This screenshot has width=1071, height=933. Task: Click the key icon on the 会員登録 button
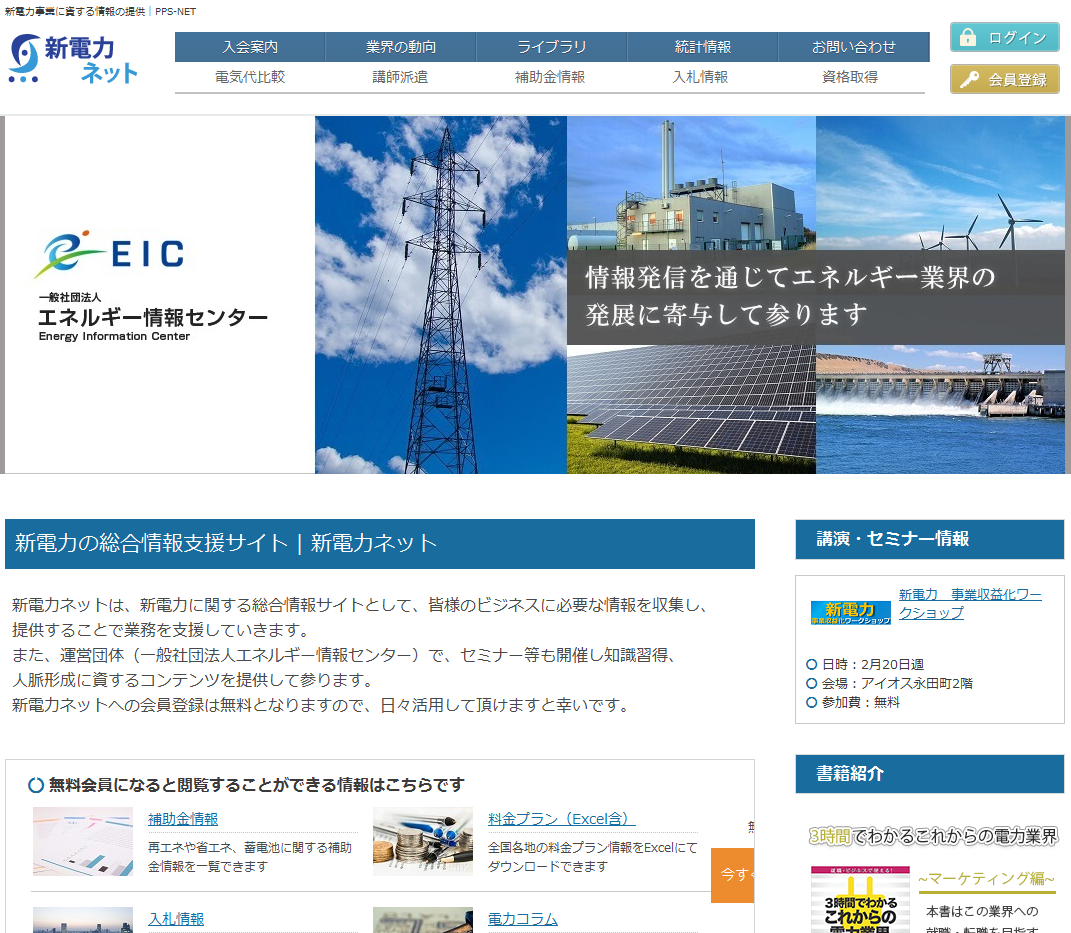(x=969, y=80)
